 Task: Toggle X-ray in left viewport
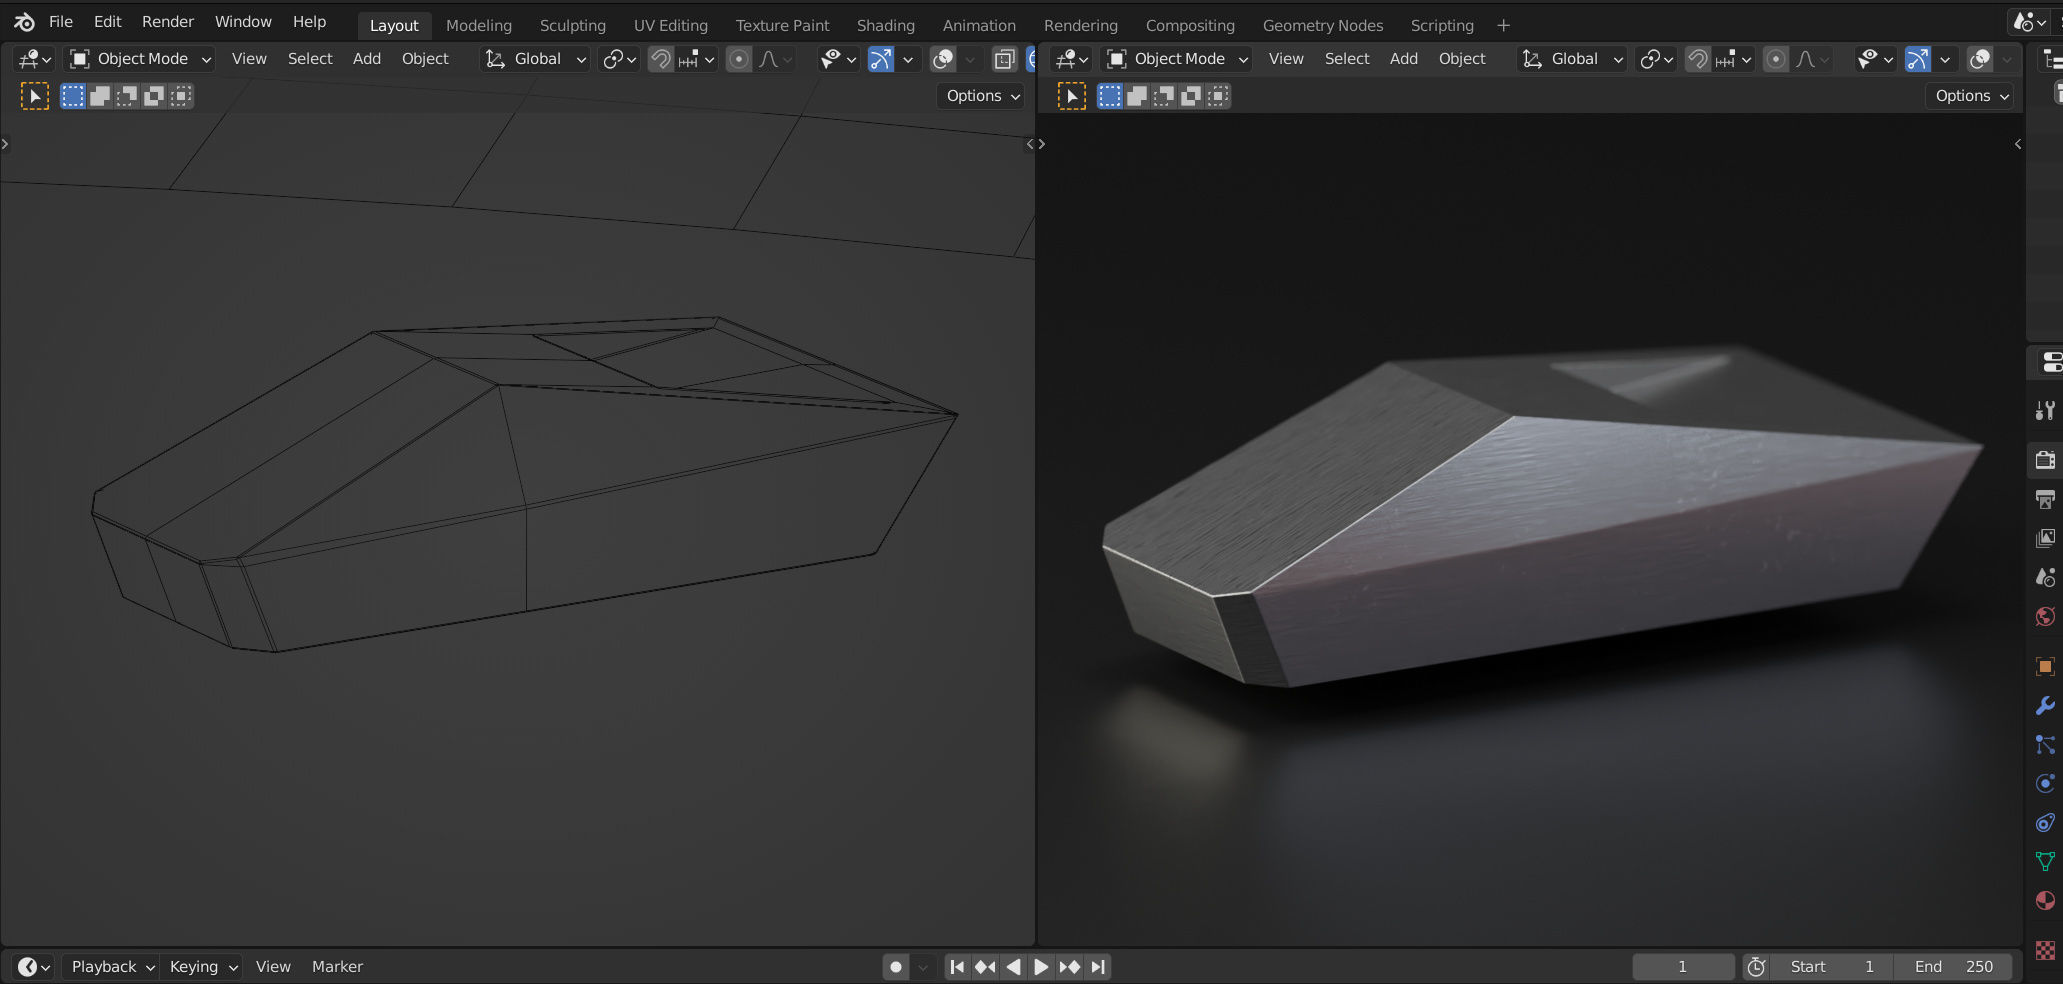pyautogui.click(x=1004, y=59)
